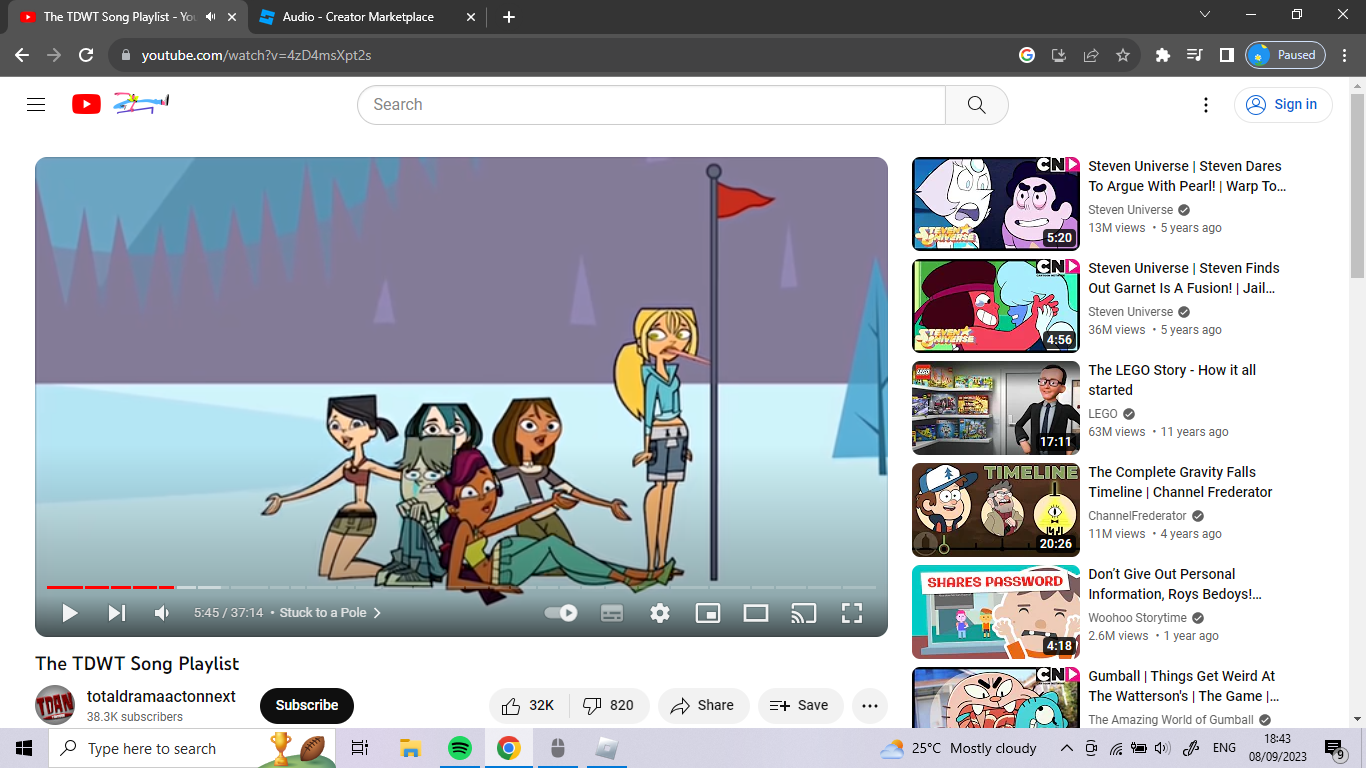
Task: Open the YouTube three-dot settings menu
Action: click(x=1206, y=104)
